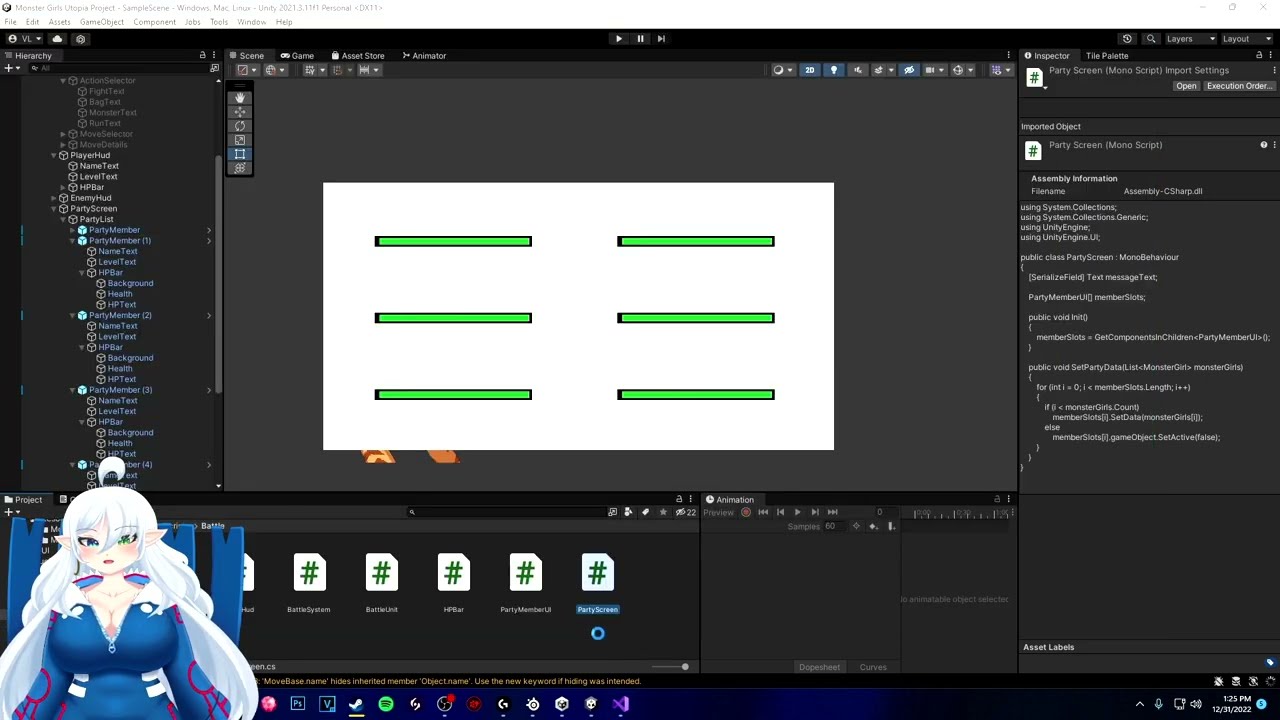Expand the MoveSelector tree item
The width and height of the screenshot is (1280, 720).
click(63, 134)
